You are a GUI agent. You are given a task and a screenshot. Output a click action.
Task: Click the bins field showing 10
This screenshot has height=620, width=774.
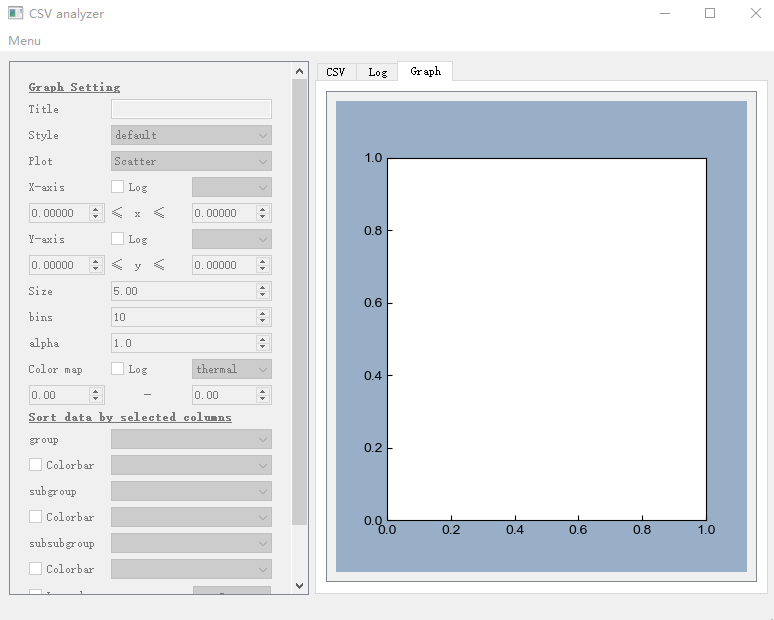[184, 317]
